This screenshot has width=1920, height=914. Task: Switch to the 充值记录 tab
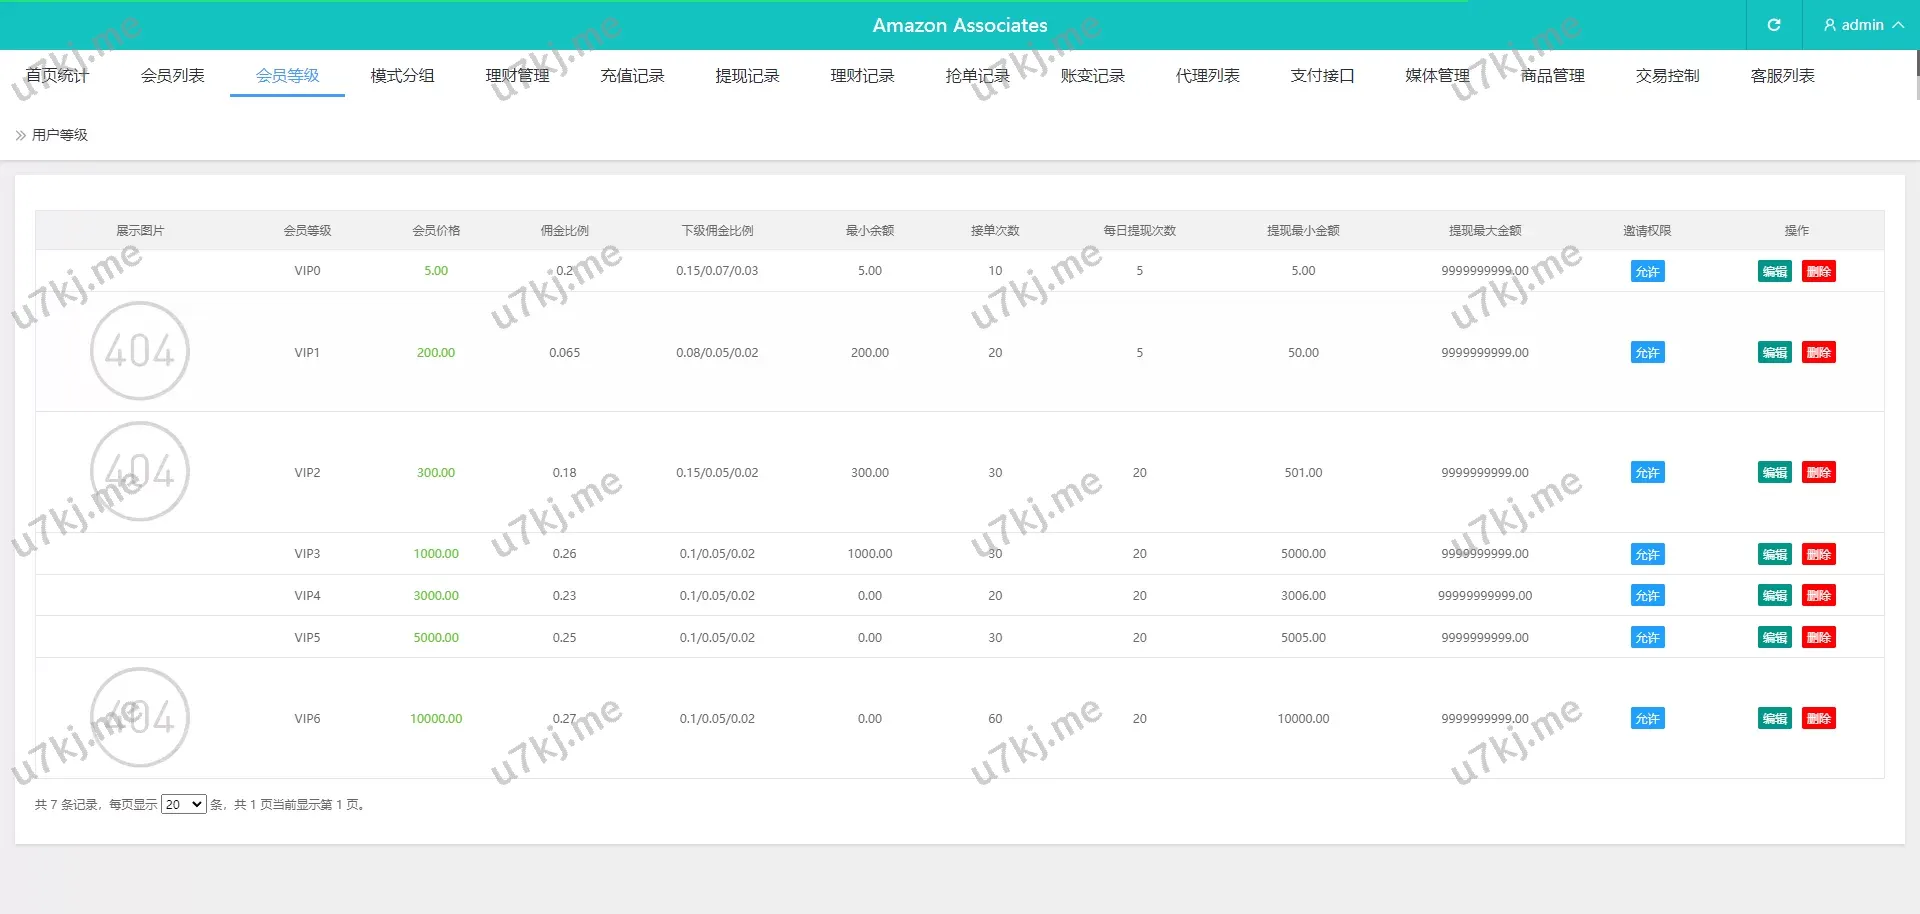(632, 76)
